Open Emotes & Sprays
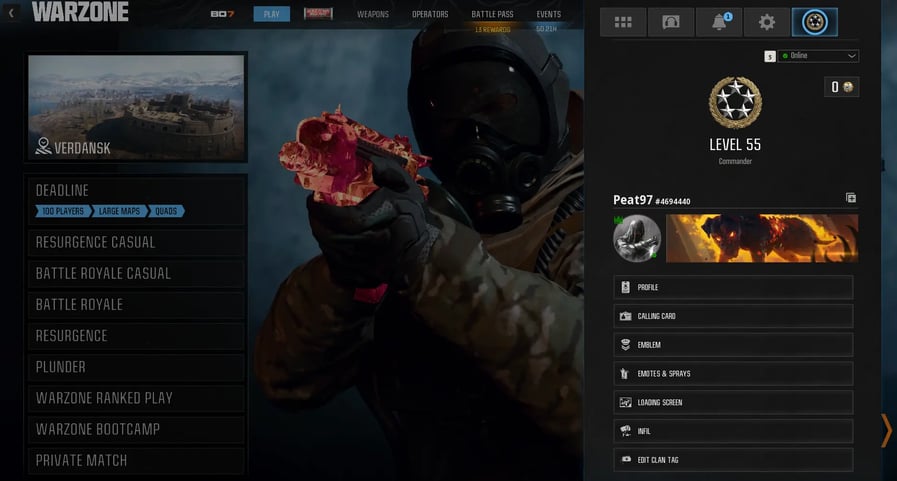The height and width of the screenshot is (481, 897). [x=733, y=373]
